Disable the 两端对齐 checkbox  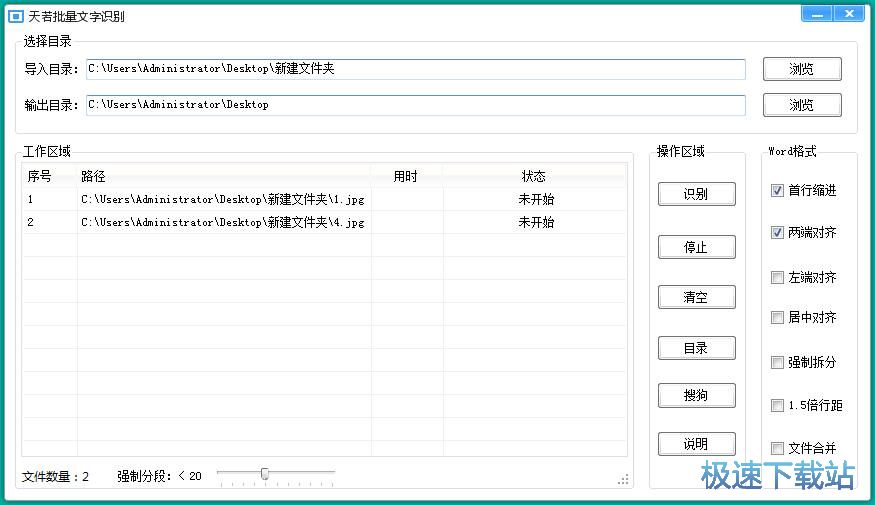pyautogui.click(x=777, y=233)
